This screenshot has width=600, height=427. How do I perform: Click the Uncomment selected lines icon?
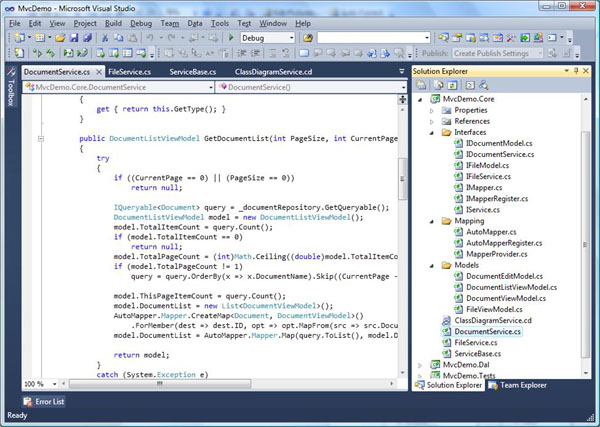click(x=286, y=53)
